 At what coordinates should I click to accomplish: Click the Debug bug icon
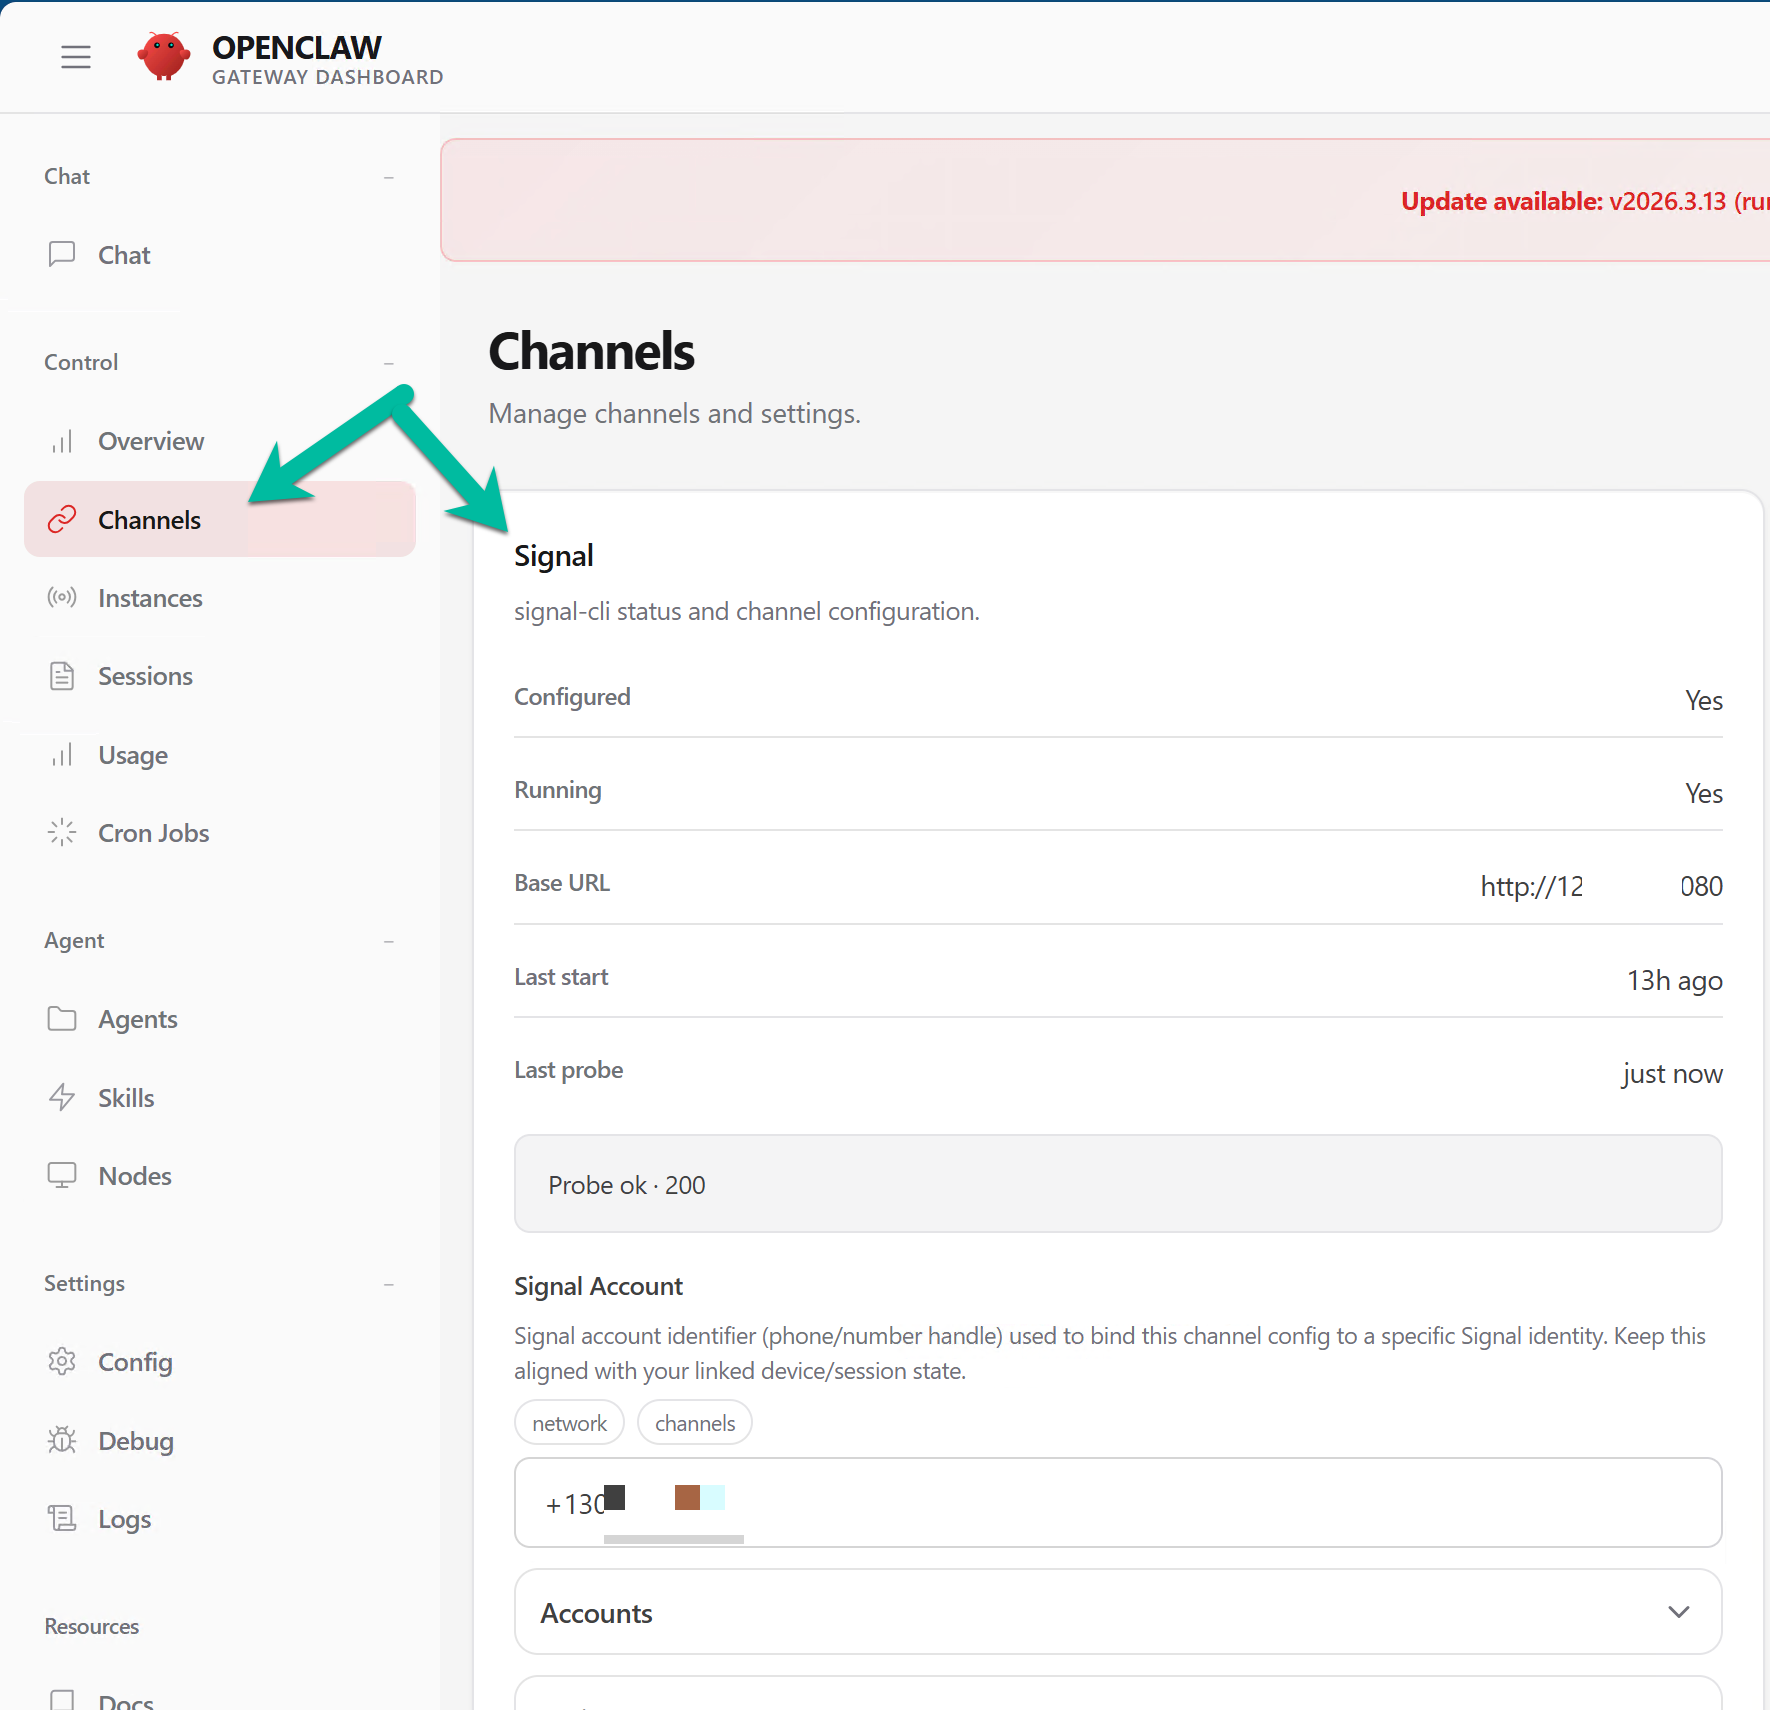click(x=62, y=1440)
